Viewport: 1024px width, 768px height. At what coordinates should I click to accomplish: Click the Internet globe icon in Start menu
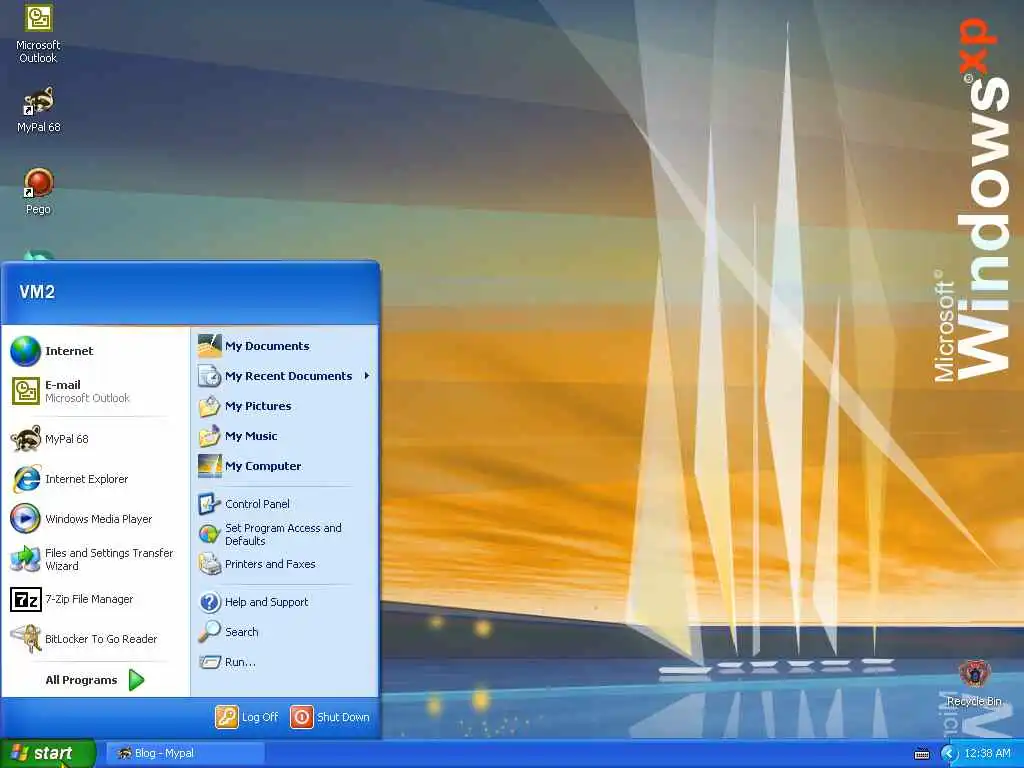(25, 351)
